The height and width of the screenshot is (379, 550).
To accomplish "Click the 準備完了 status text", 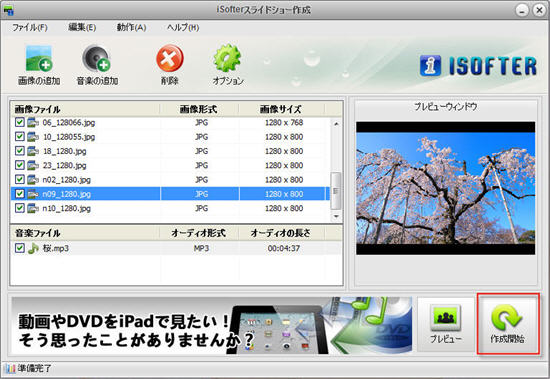I will coord(35,368).
